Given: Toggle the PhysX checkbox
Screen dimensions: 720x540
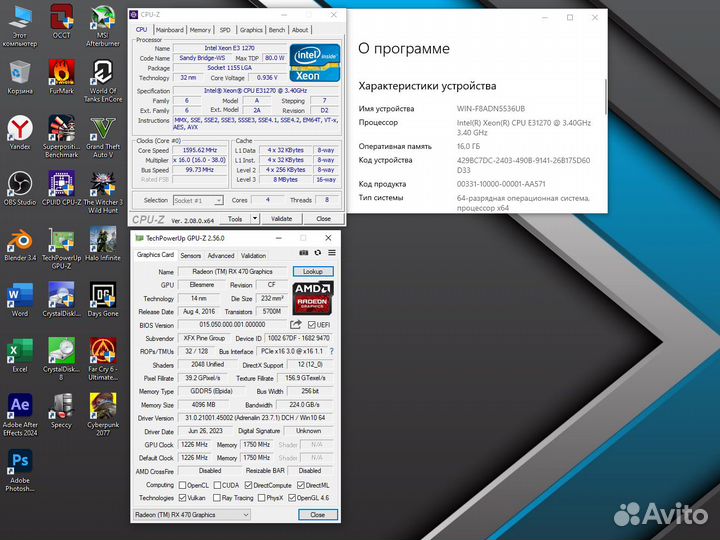Looking at the screenshot, I should (x=262, y=498).
